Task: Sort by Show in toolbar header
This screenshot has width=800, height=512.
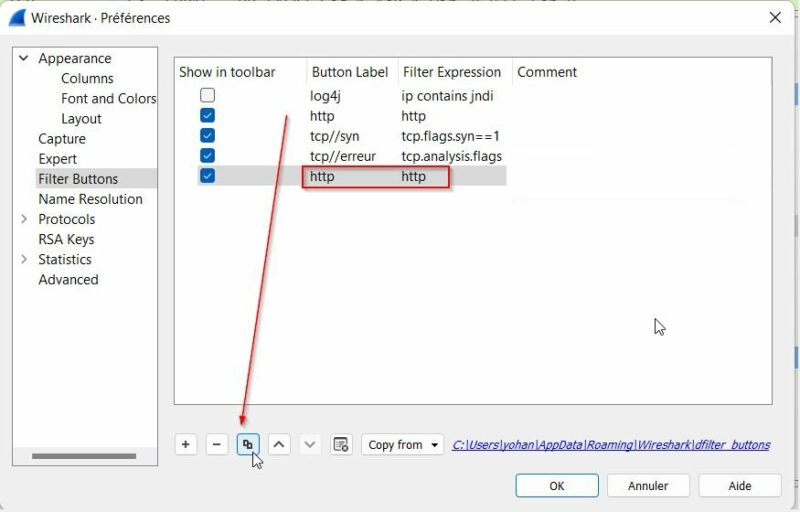Action: click(x=227, y=72)
